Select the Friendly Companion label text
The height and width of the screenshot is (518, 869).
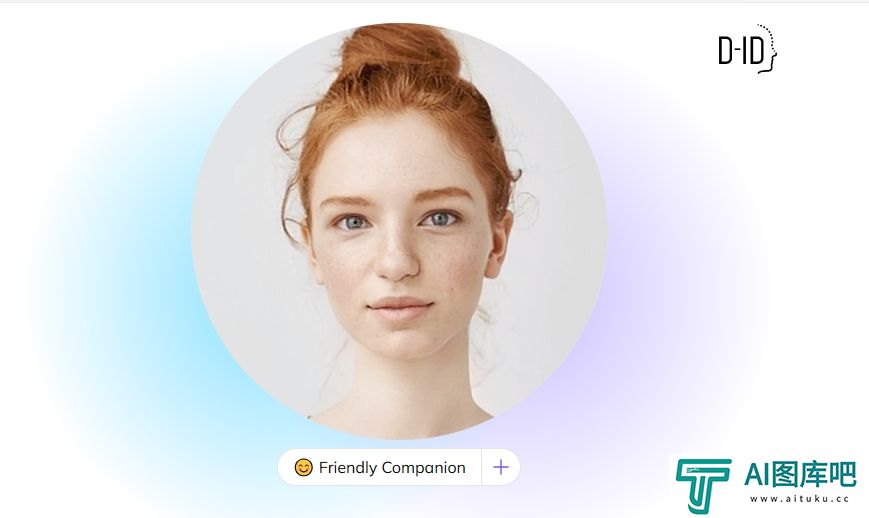point(392,468)
